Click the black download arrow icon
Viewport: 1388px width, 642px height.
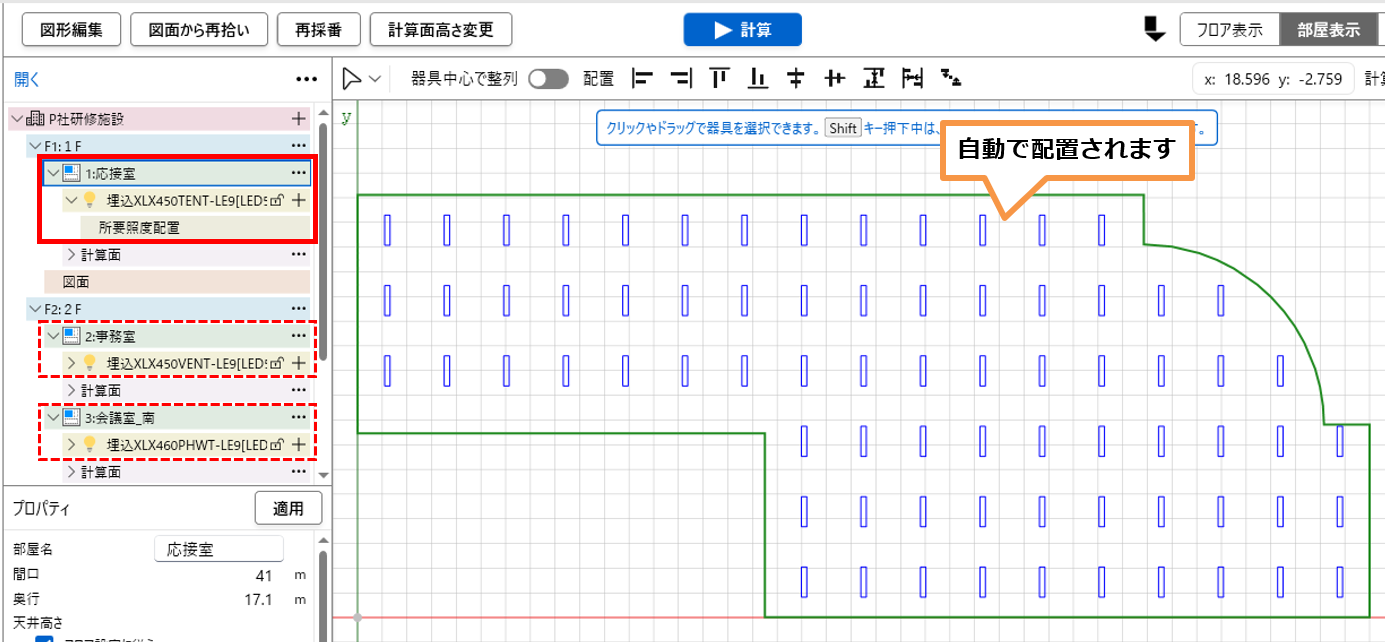[1155, 30]
